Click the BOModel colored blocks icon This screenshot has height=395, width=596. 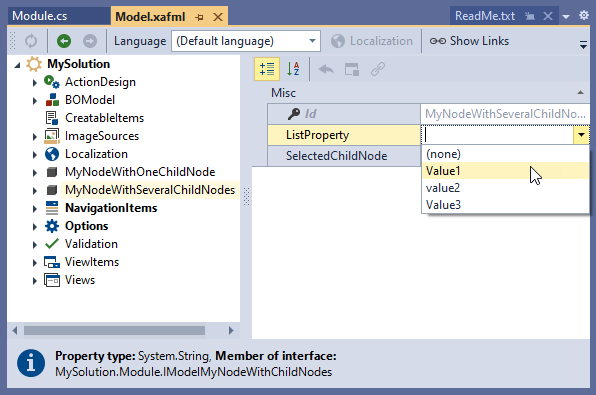click(x=52, y=100)
